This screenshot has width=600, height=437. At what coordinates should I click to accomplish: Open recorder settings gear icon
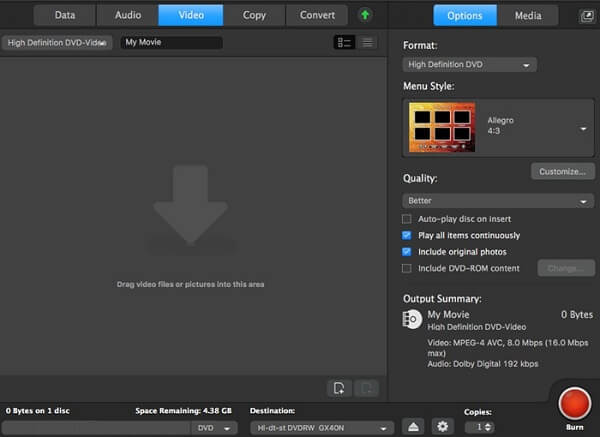pos(441,427)
